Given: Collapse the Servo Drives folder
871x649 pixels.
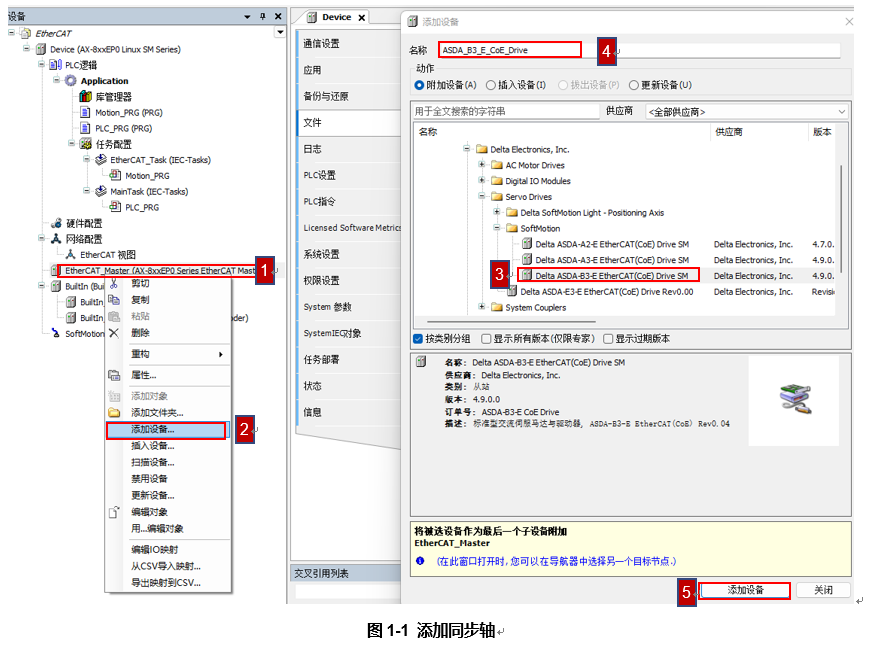Looking at the screenshot, I should point(482,196).
